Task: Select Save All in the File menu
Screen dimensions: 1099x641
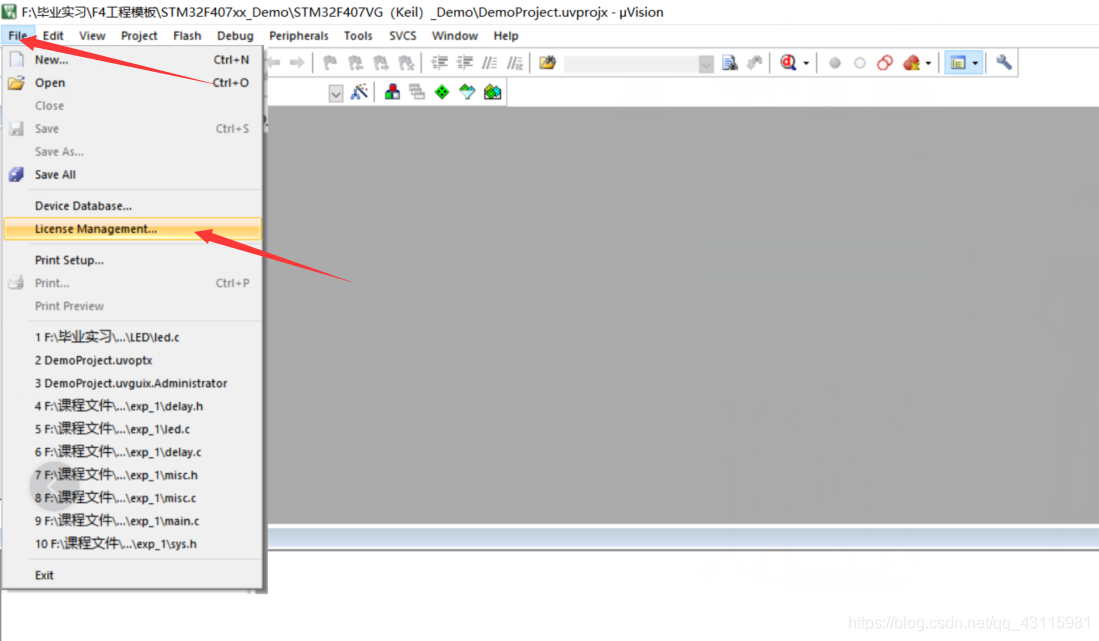Action: click(132, 174)
